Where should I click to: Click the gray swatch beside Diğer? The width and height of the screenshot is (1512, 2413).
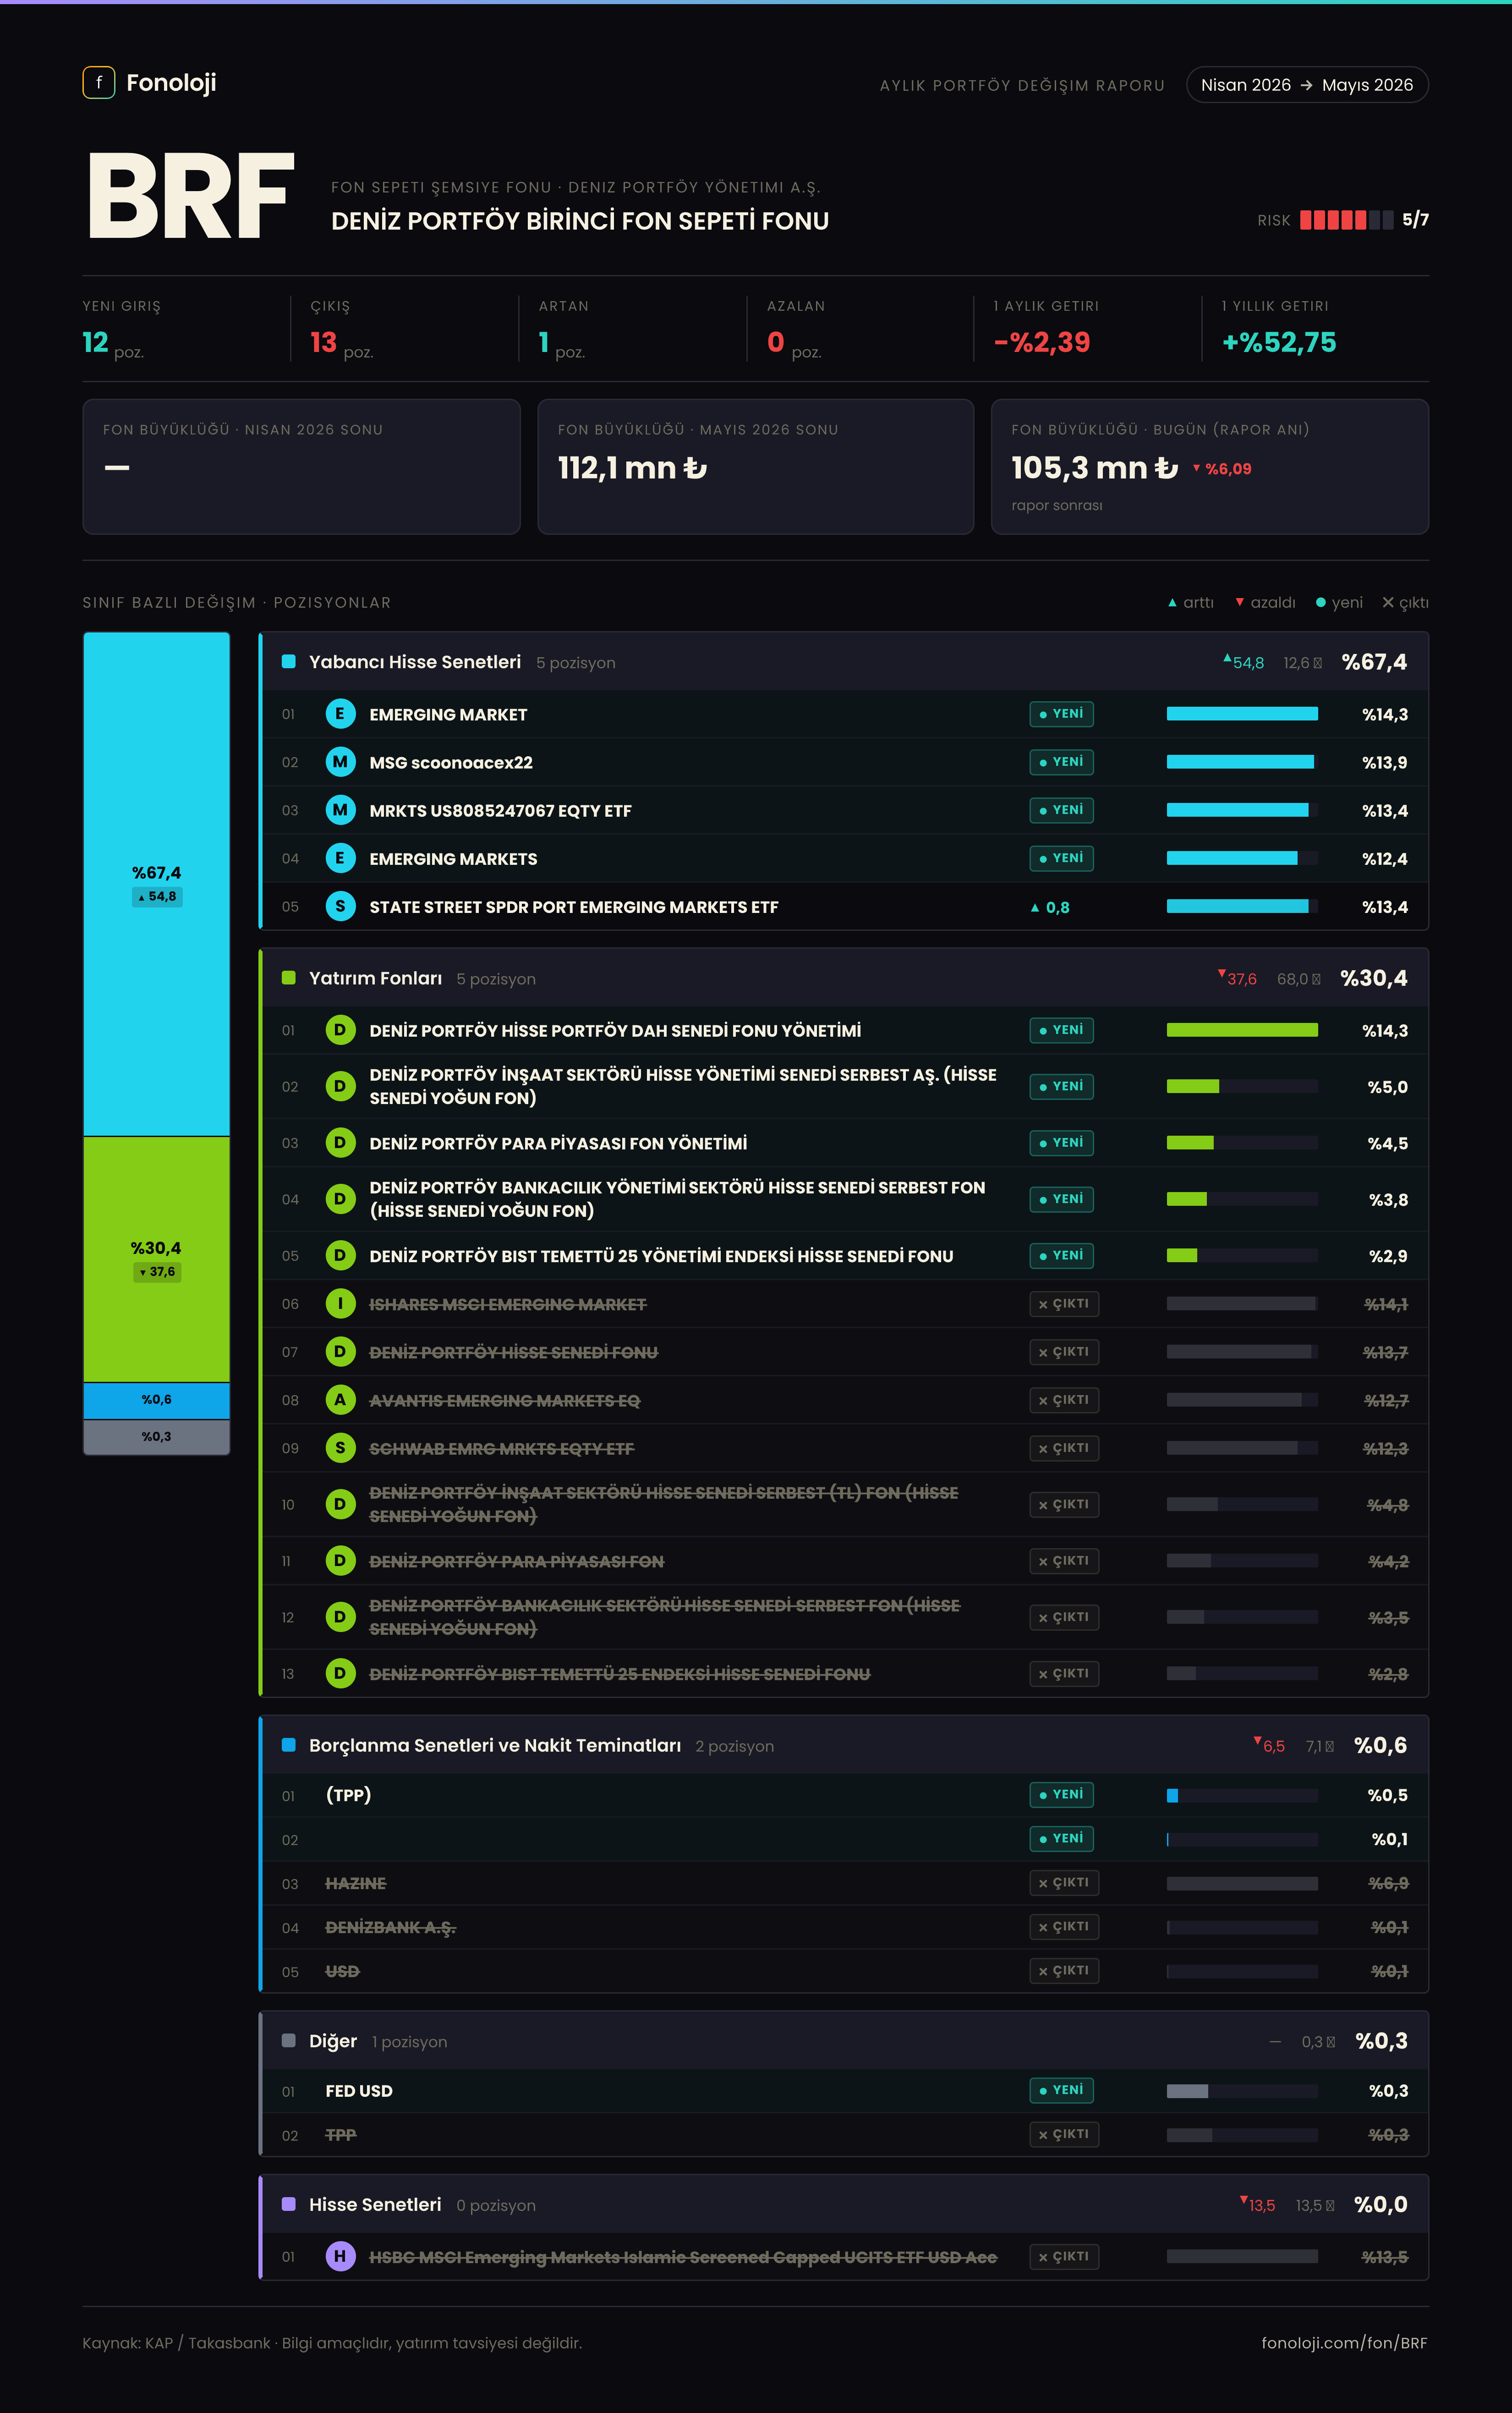point(289,2041)
